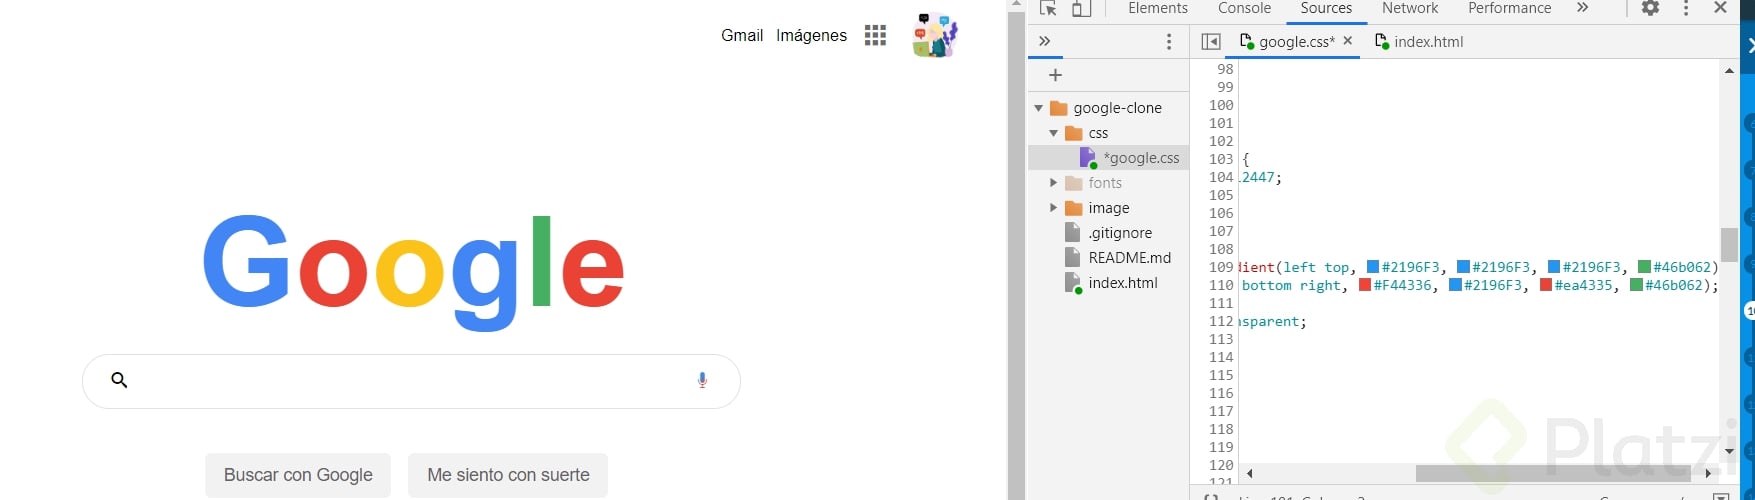Open the Imágenes link
1755x500 pixels.
coord(811,35)
